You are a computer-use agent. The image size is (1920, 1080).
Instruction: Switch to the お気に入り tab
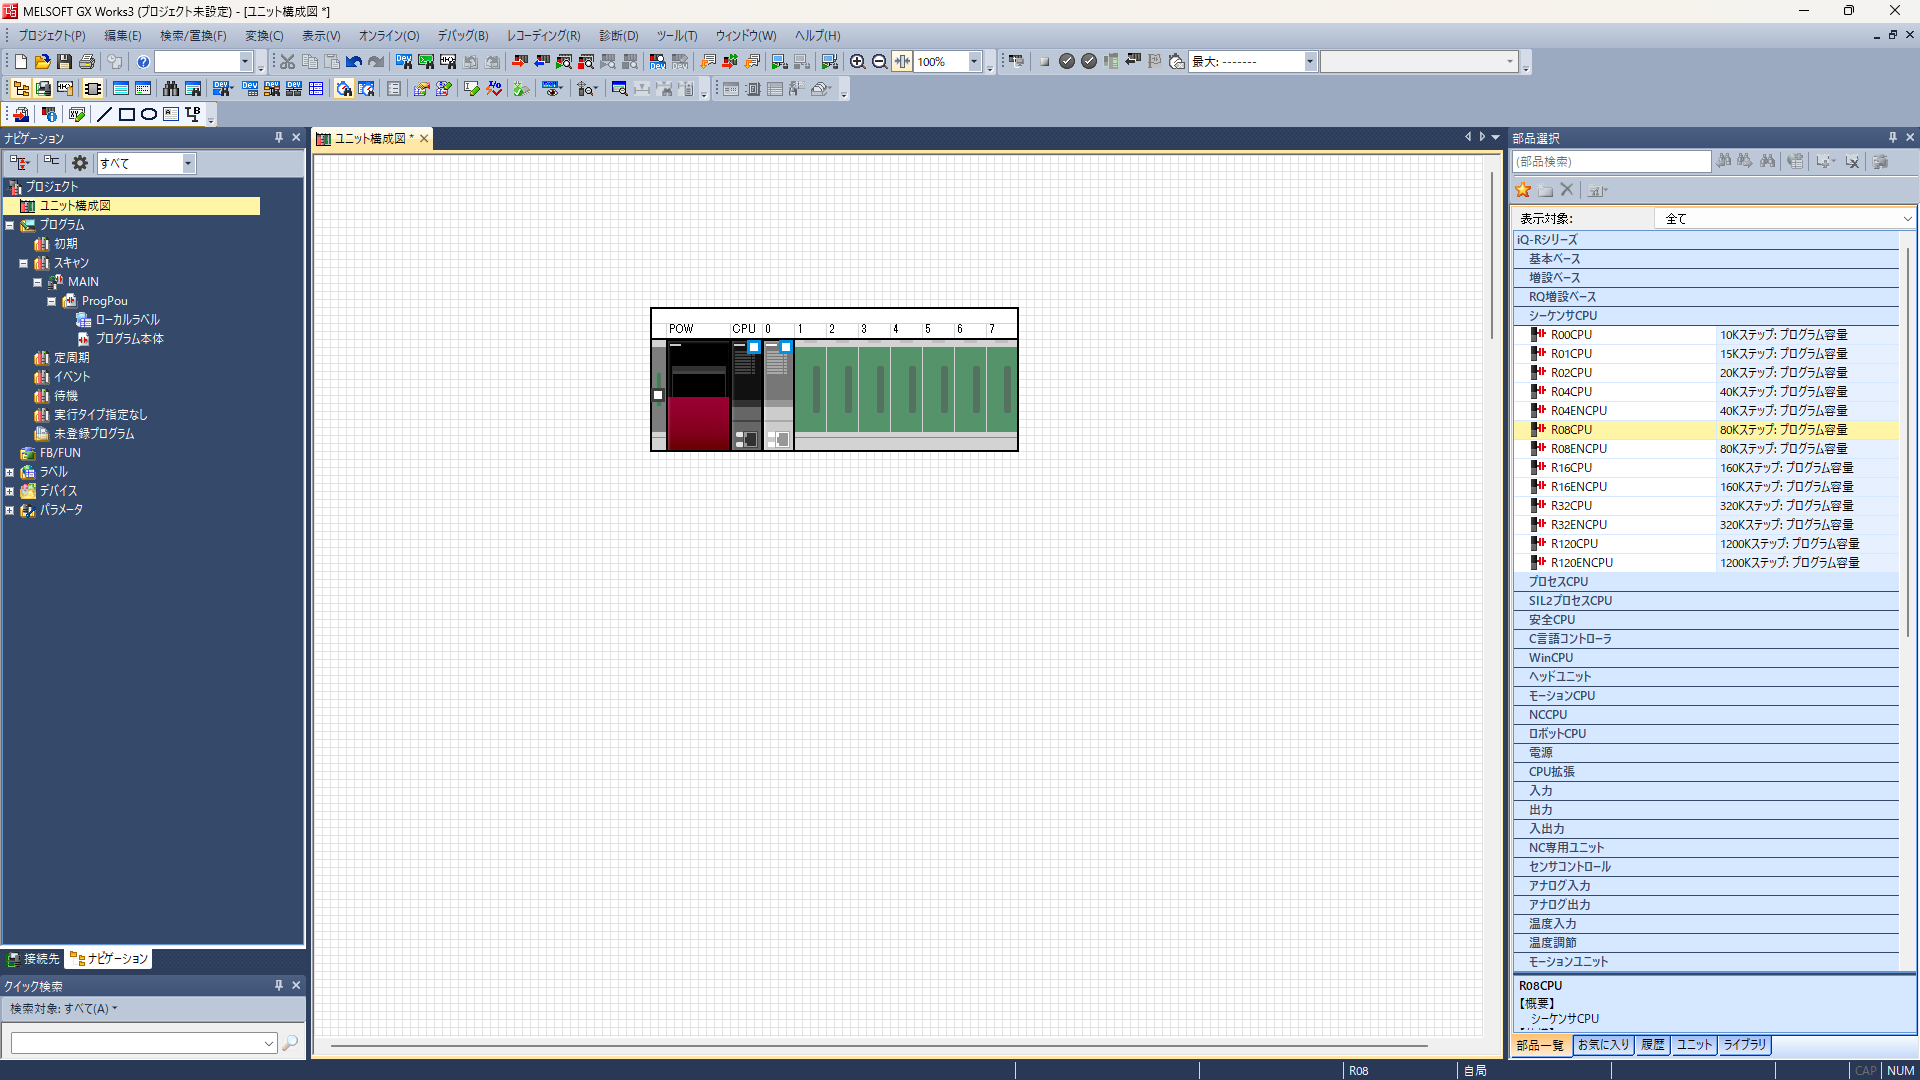(1603, 1045)
